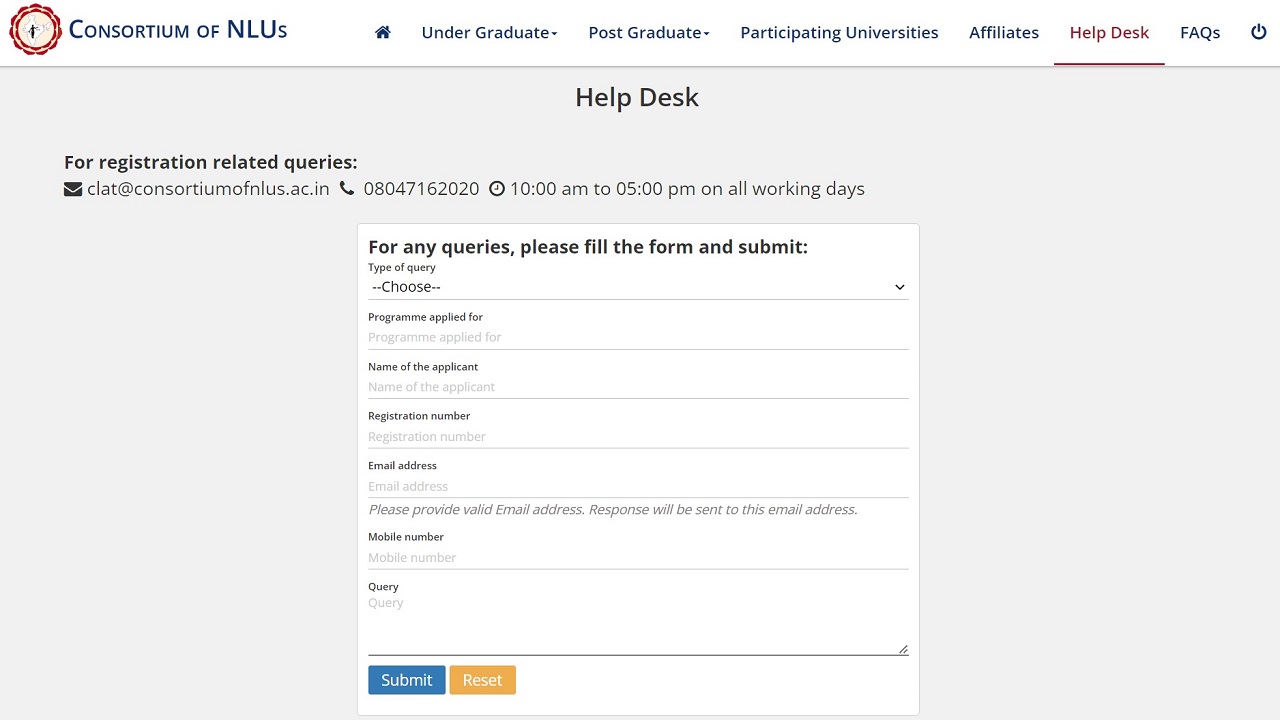Focus the Name of the applicant field
This screenshot has height=720, width=1280.
[638, 387]
